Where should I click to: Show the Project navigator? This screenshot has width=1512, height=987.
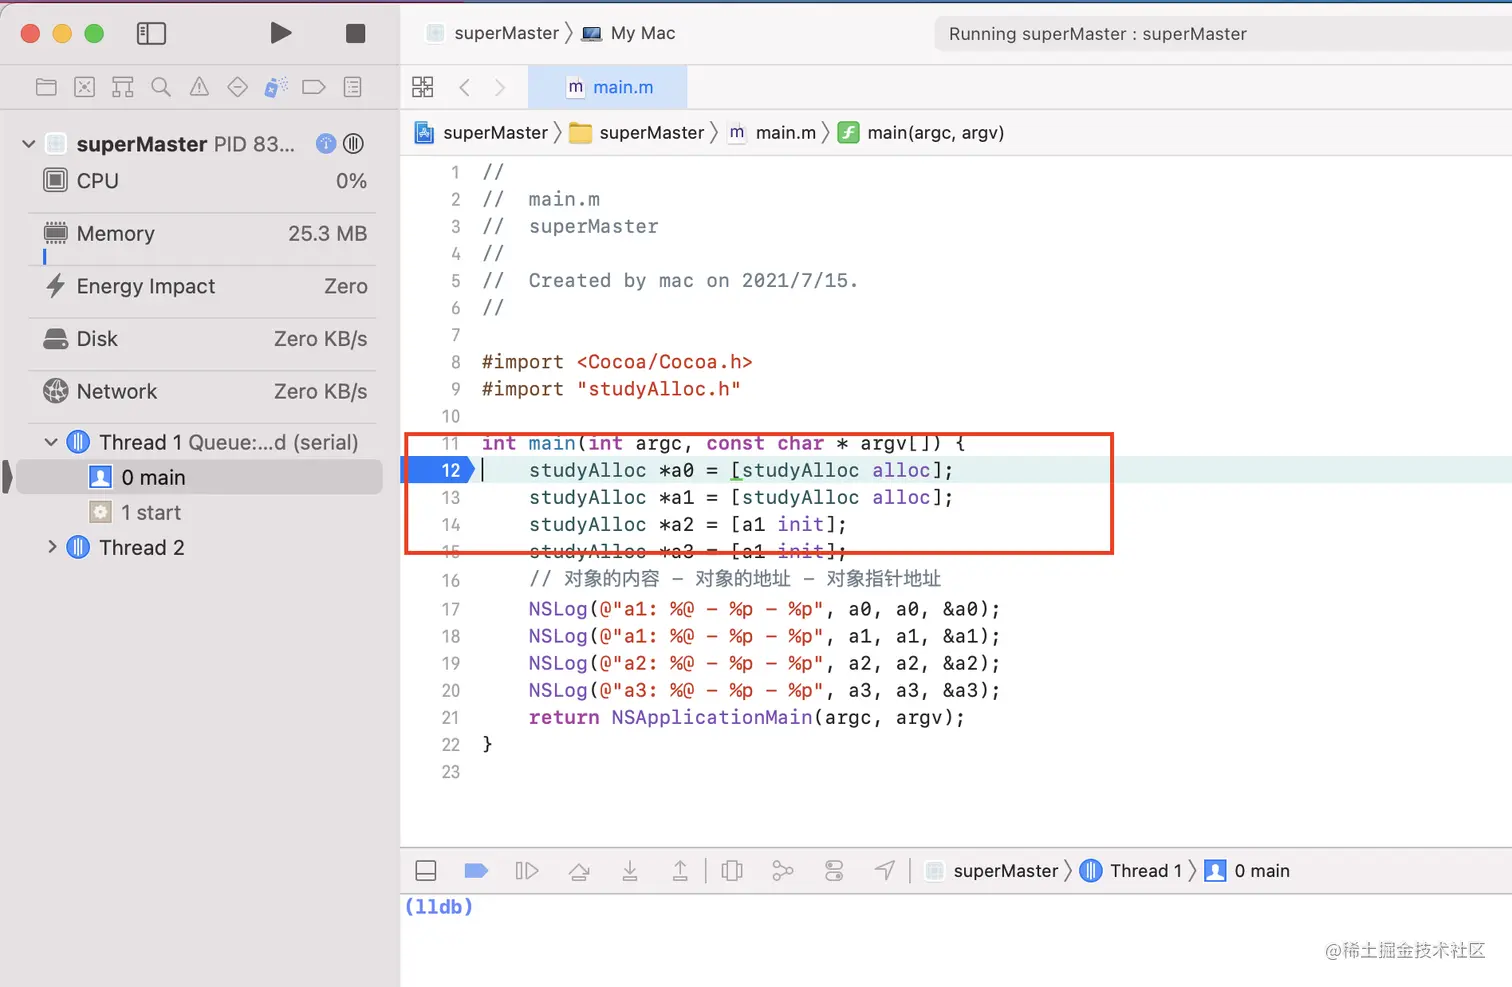pos(46,87)
